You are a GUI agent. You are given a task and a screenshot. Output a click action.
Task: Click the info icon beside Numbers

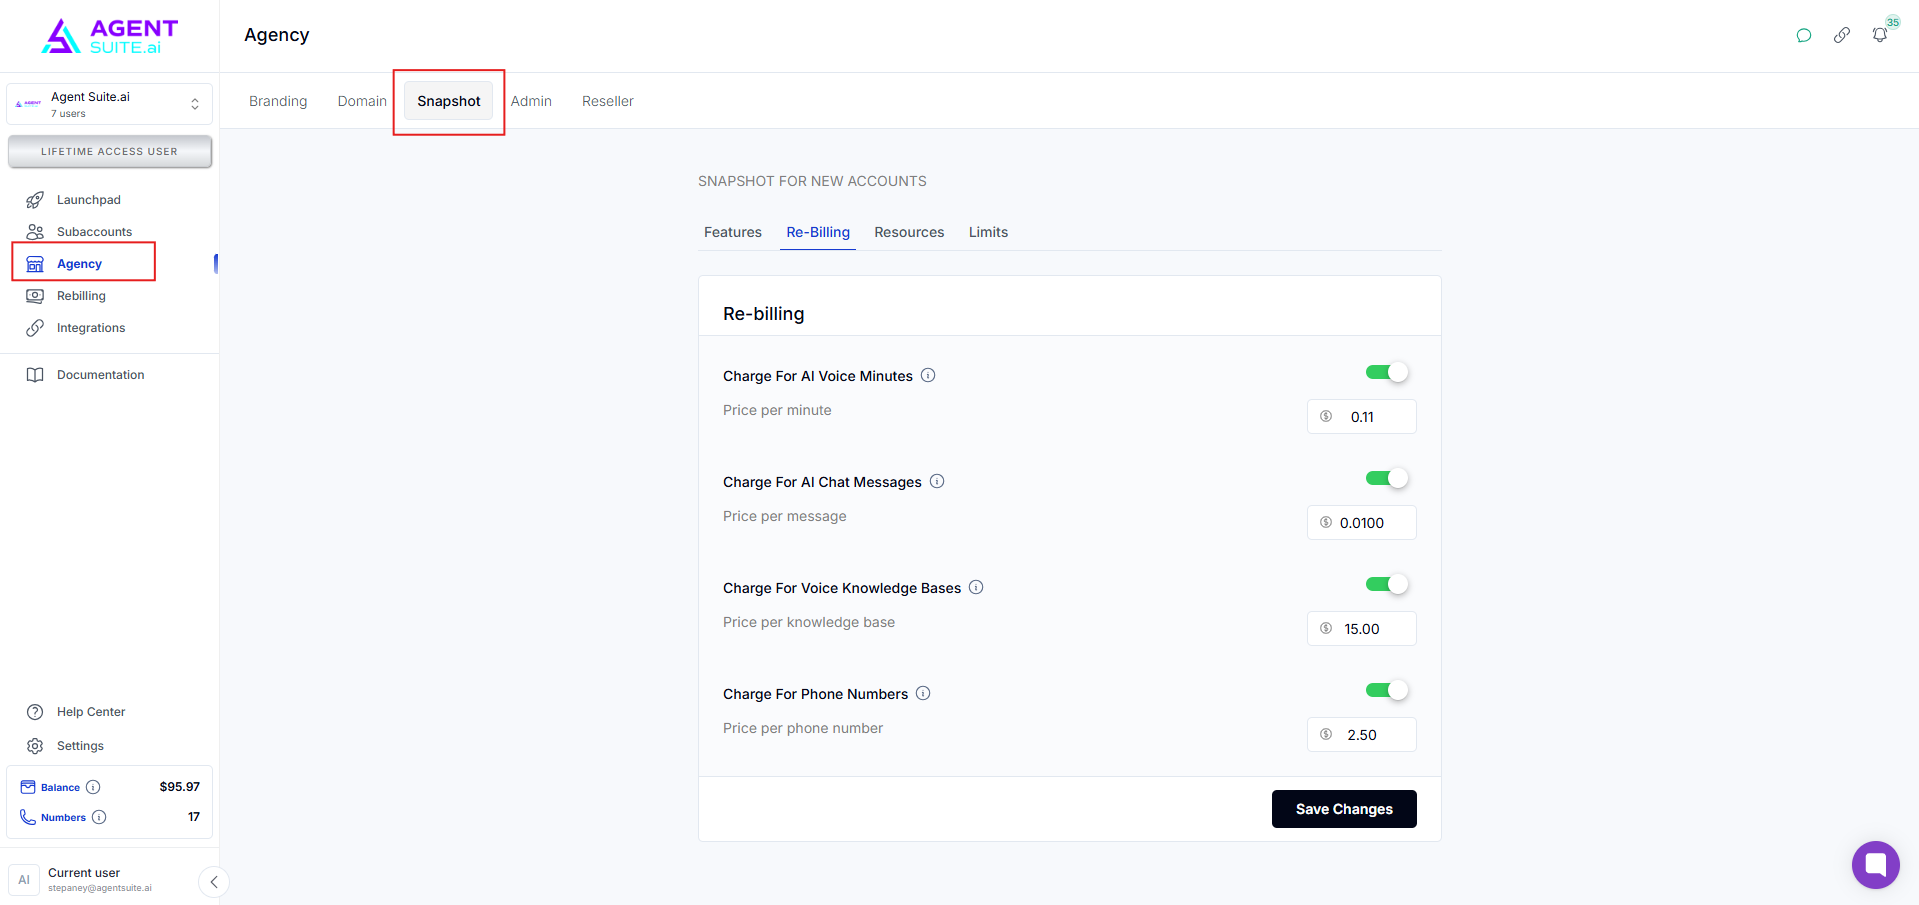click(99, 817)
